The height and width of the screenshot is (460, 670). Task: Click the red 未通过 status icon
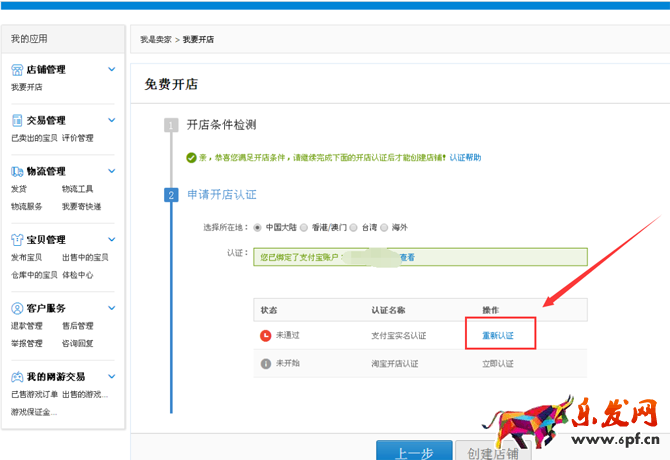[x=265, y=335]
